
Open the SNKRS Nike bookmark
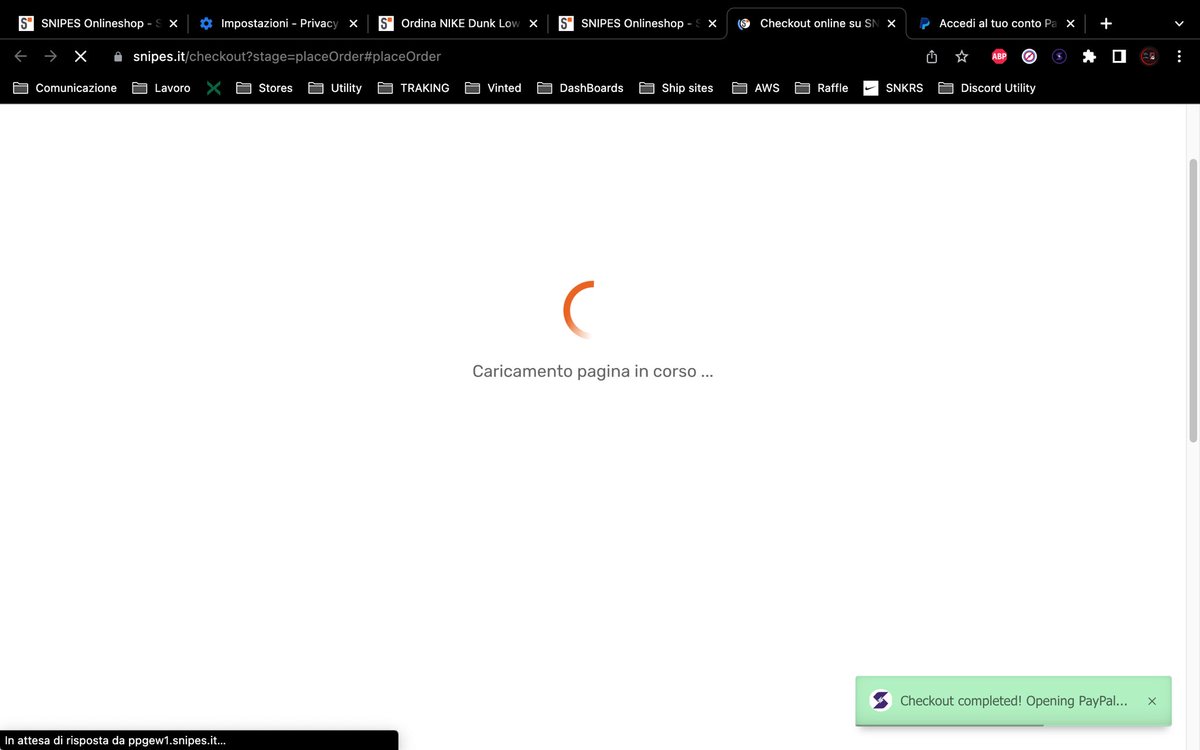coord(893,88)
